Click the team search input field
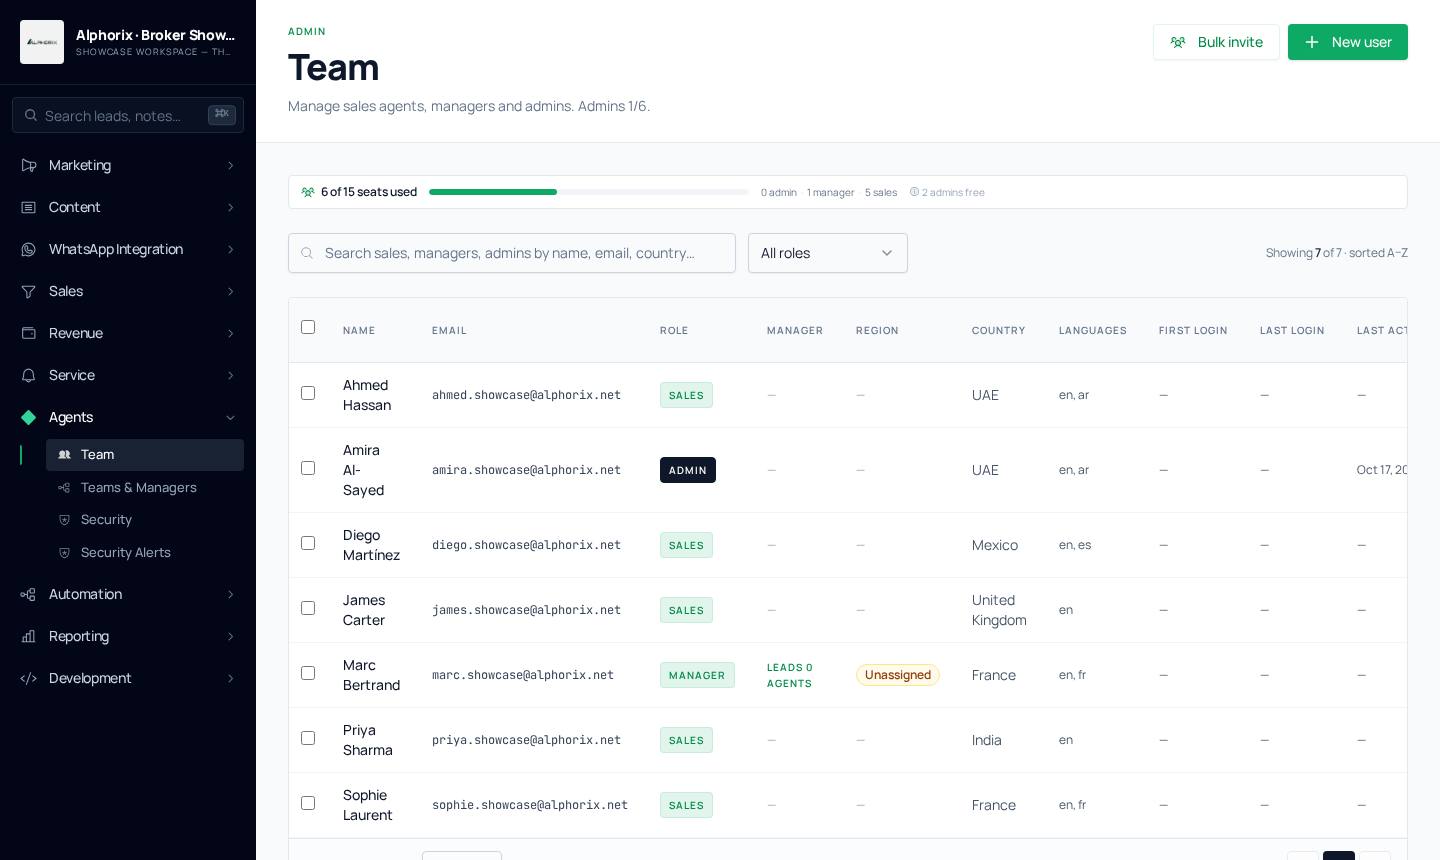The width and height of the screenshot is (1440, 860). (512, 253)
